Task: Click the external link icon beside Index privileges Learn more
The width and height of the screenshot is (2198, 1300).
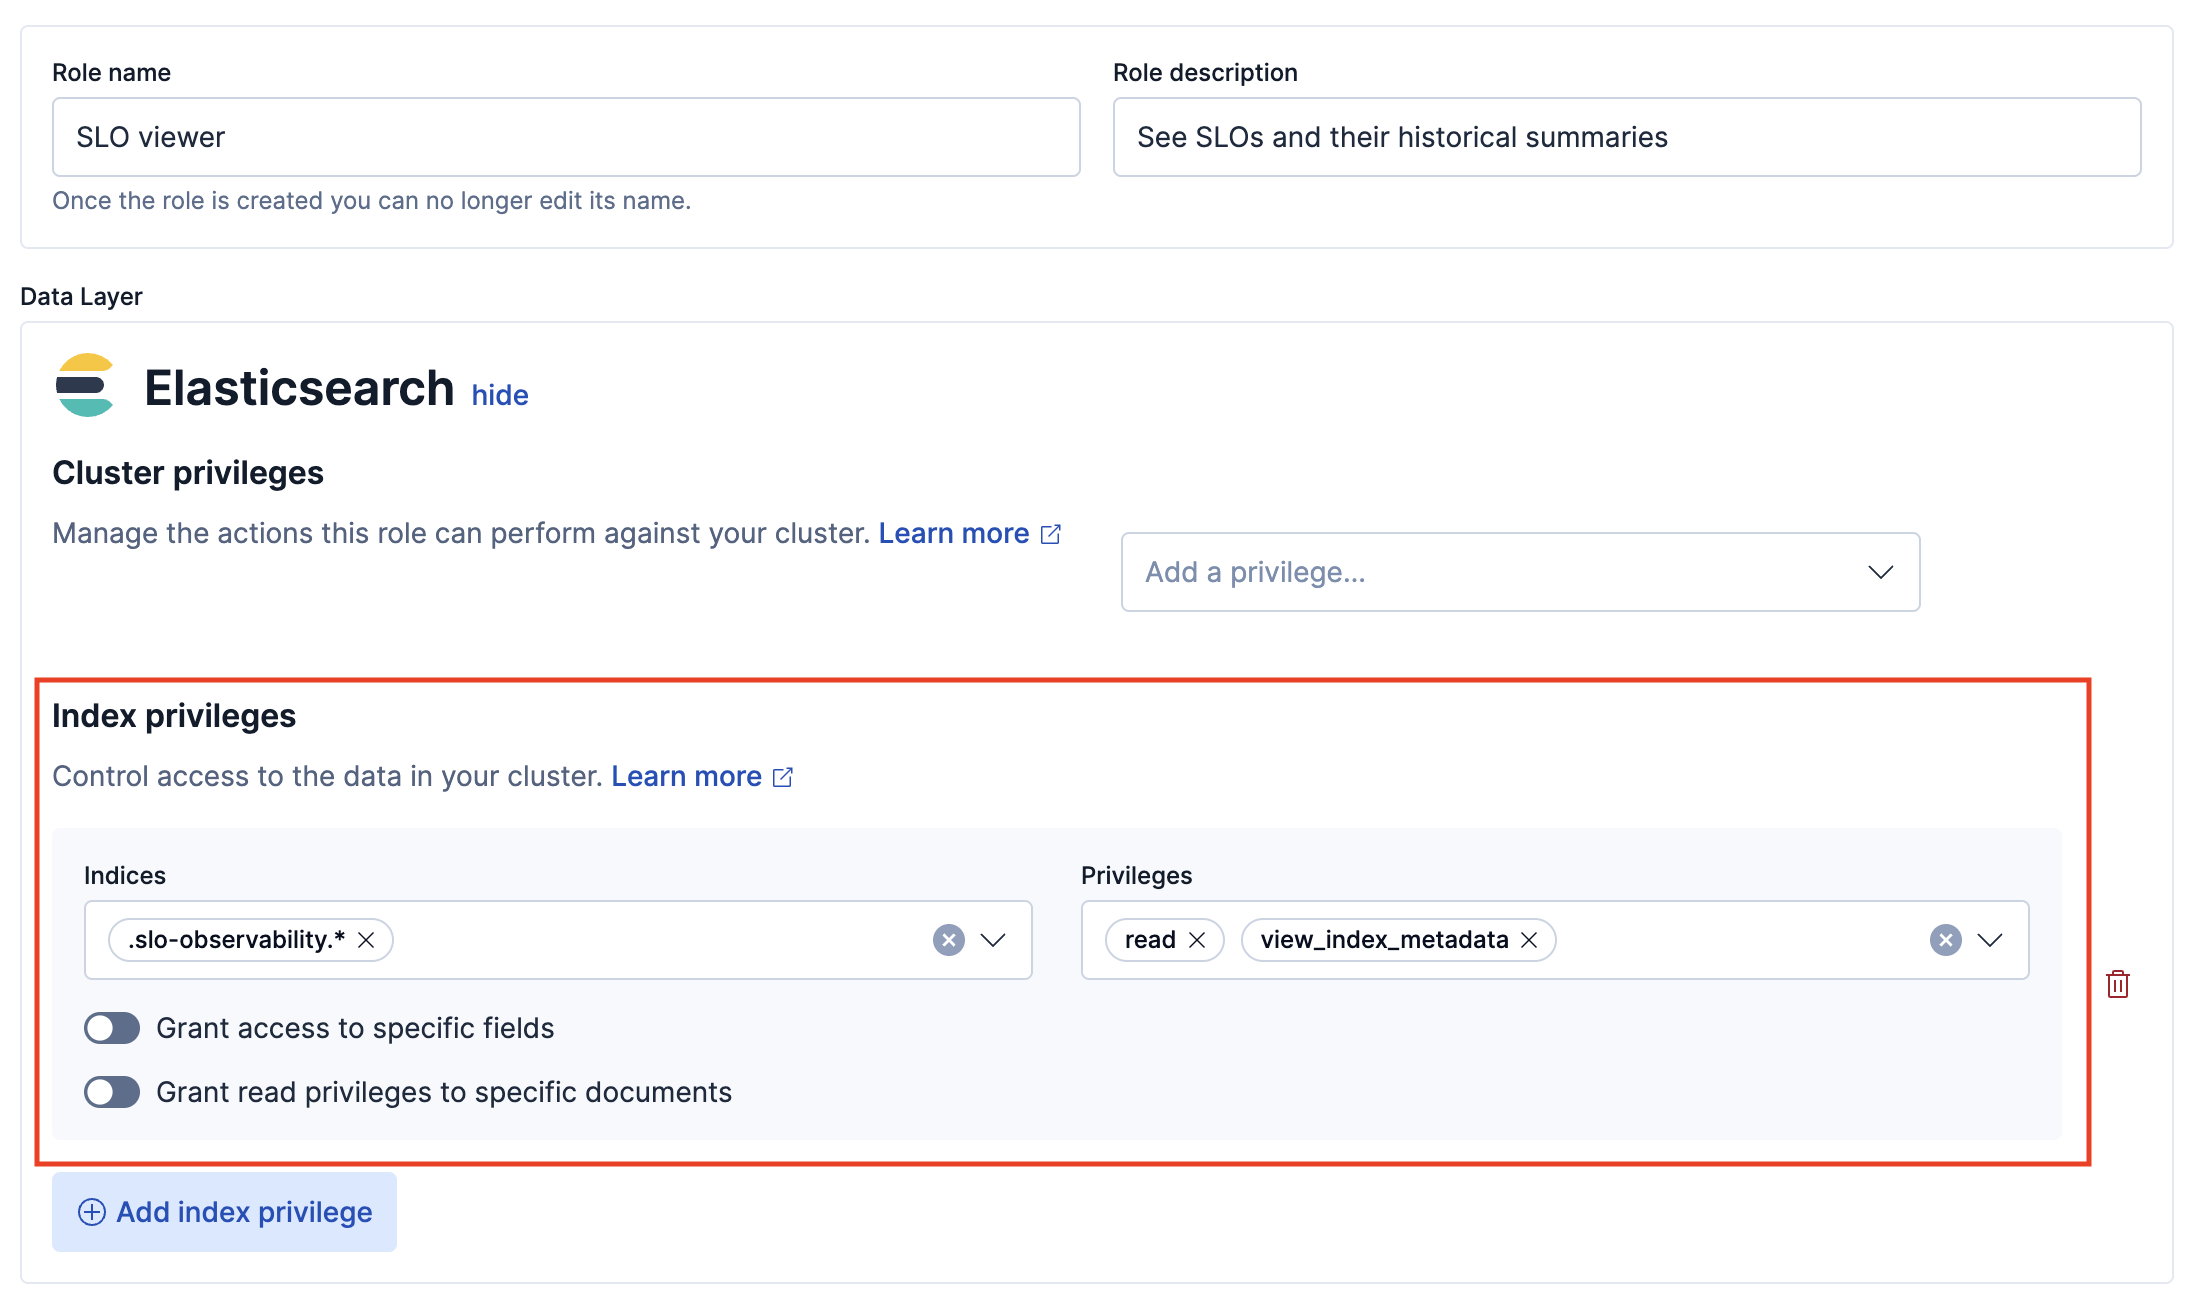Action: coord(783,777)
